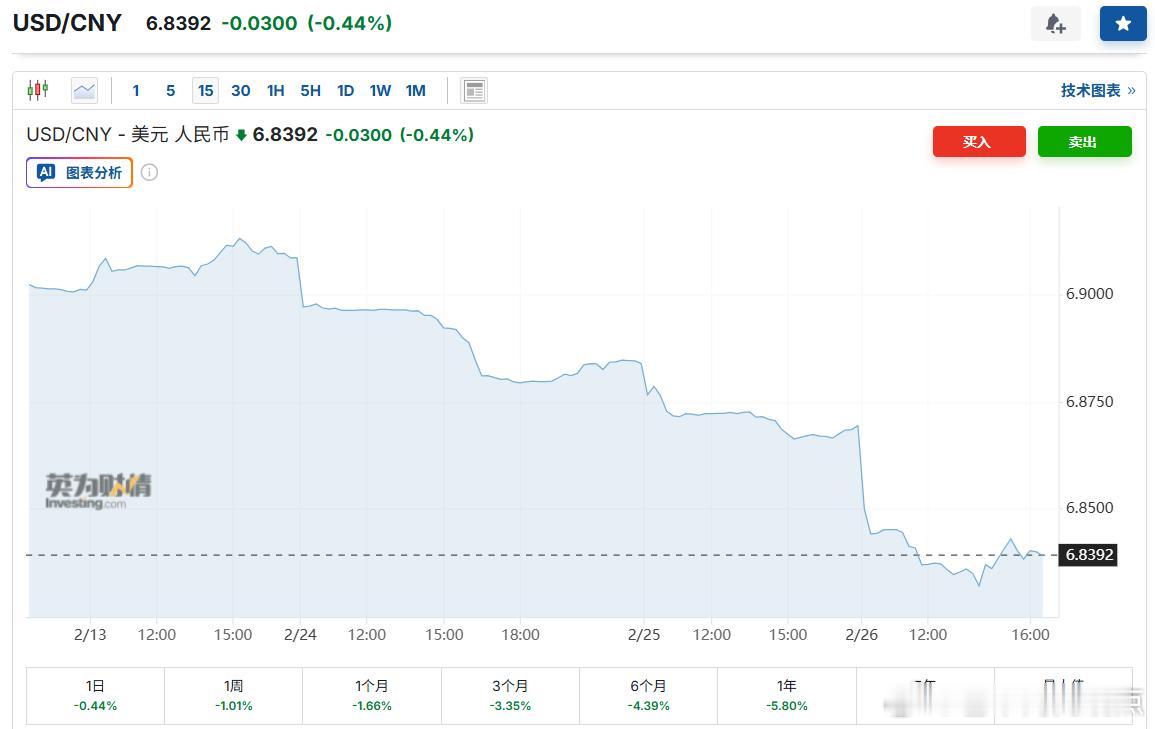The image size is (1155, 729).
Task: Select the 5 minute interval
Action: pos(170,91)
